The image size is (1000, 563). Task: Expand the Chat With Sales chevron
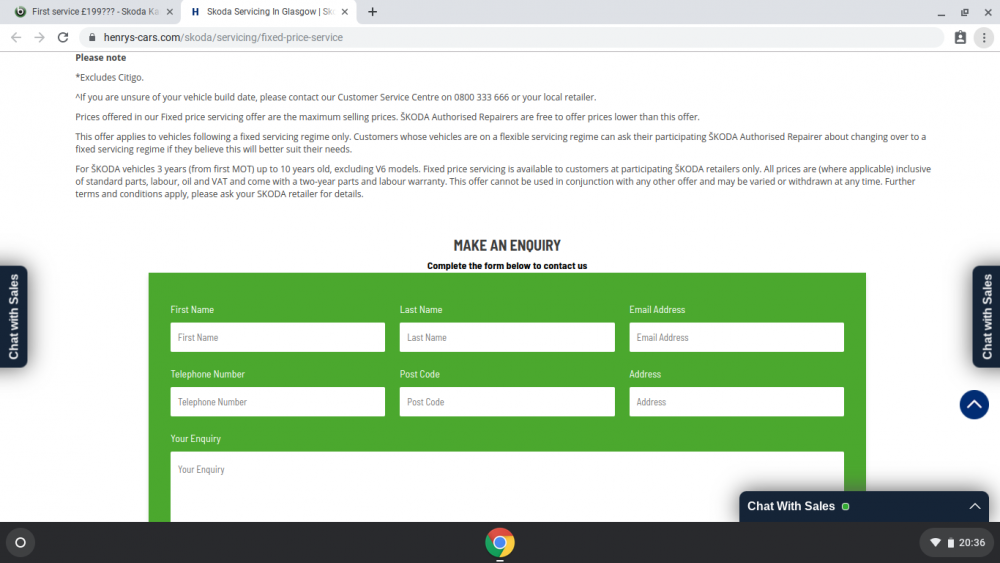[974, 506]
